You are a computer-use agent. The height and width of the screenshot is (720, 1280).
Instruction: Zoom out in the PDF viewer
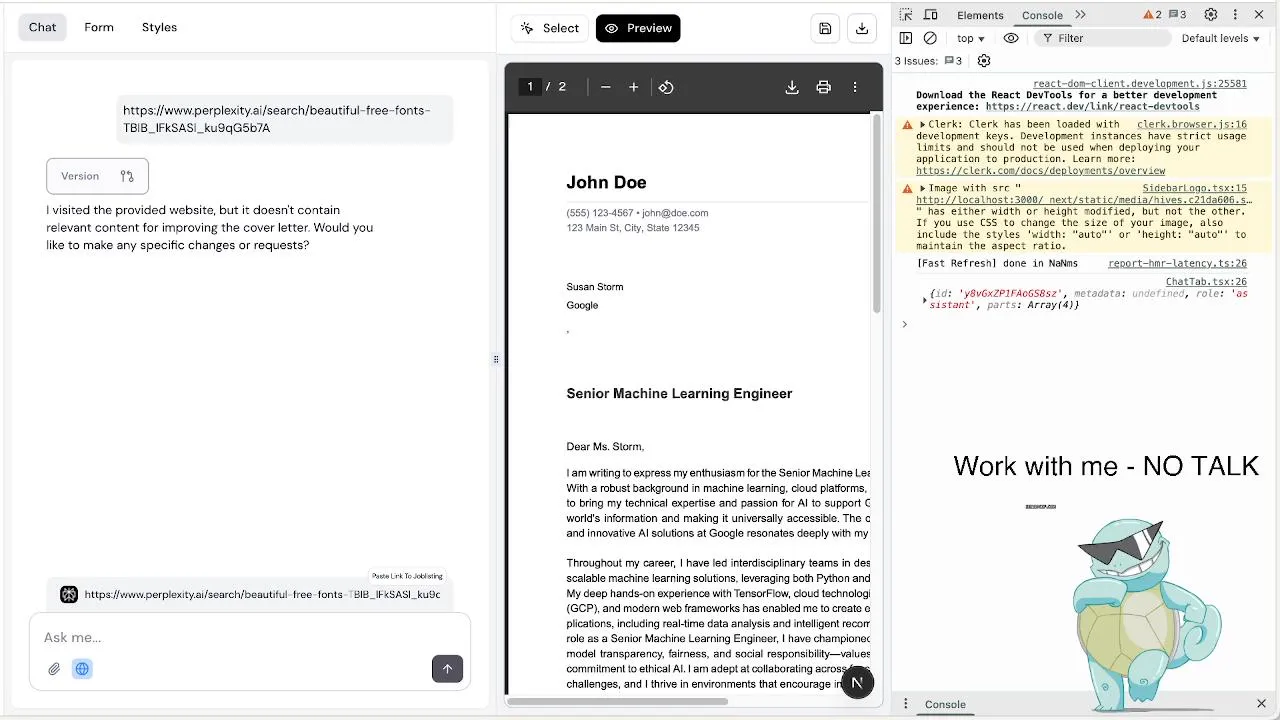point(605,87)
